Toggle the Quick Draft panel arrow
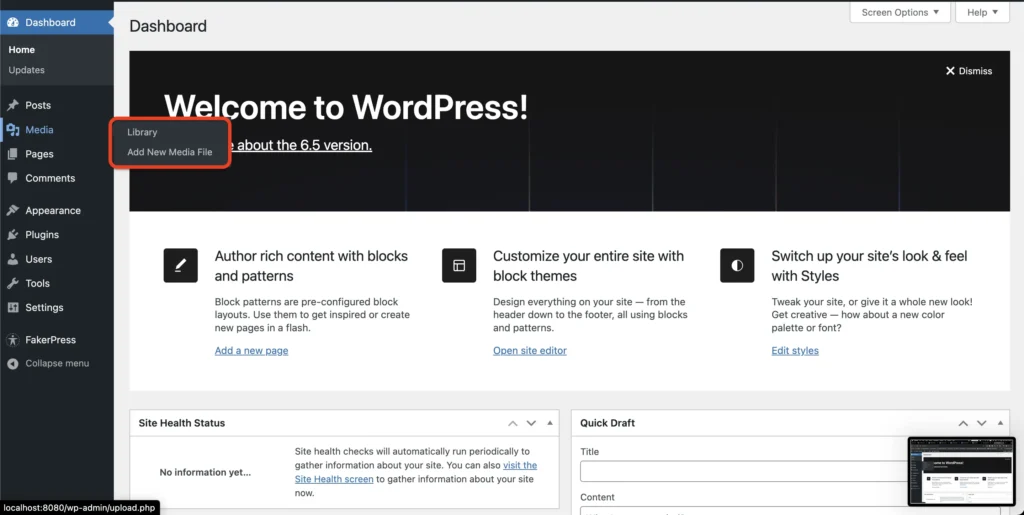1024x515 pixels. pyautogui.click(x=1003, y=423)
